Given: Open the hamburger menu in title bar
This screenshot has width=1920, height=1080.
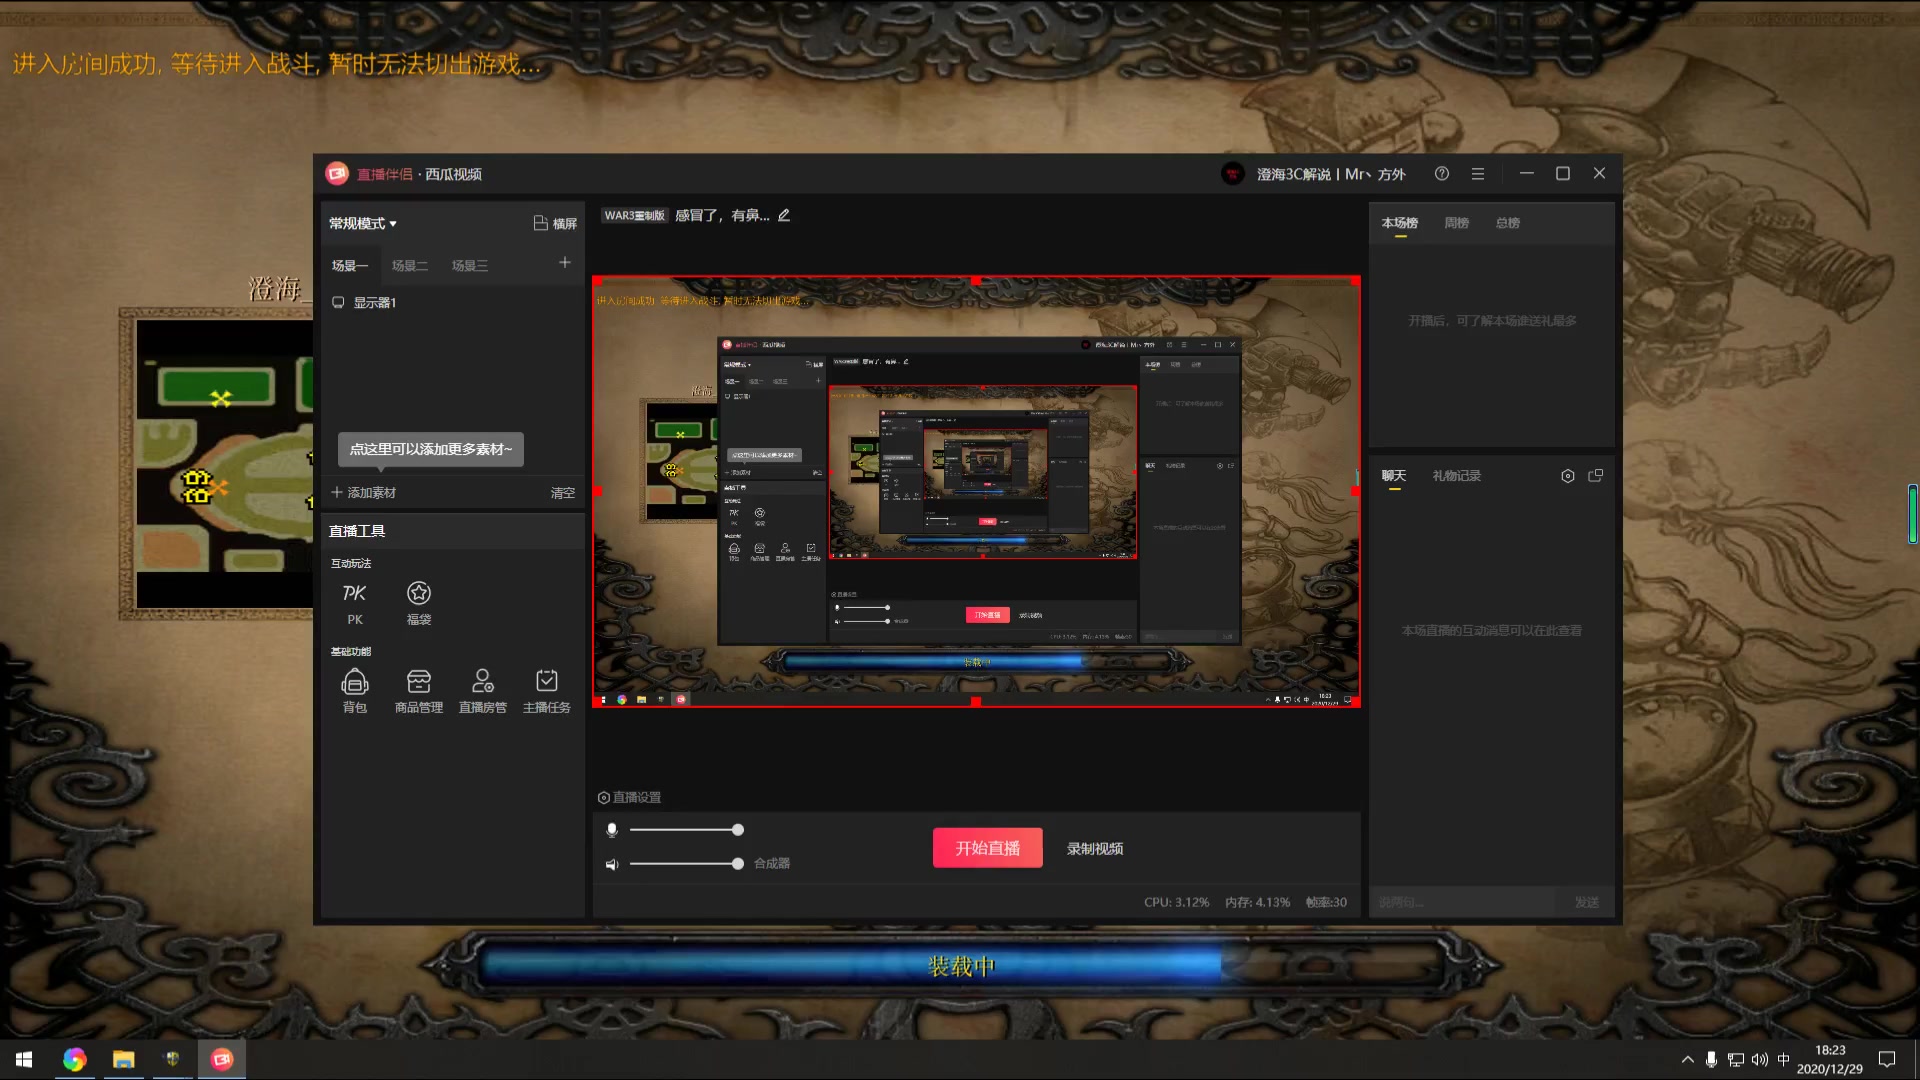Looking at the screenshot, I should (1477, 174).
